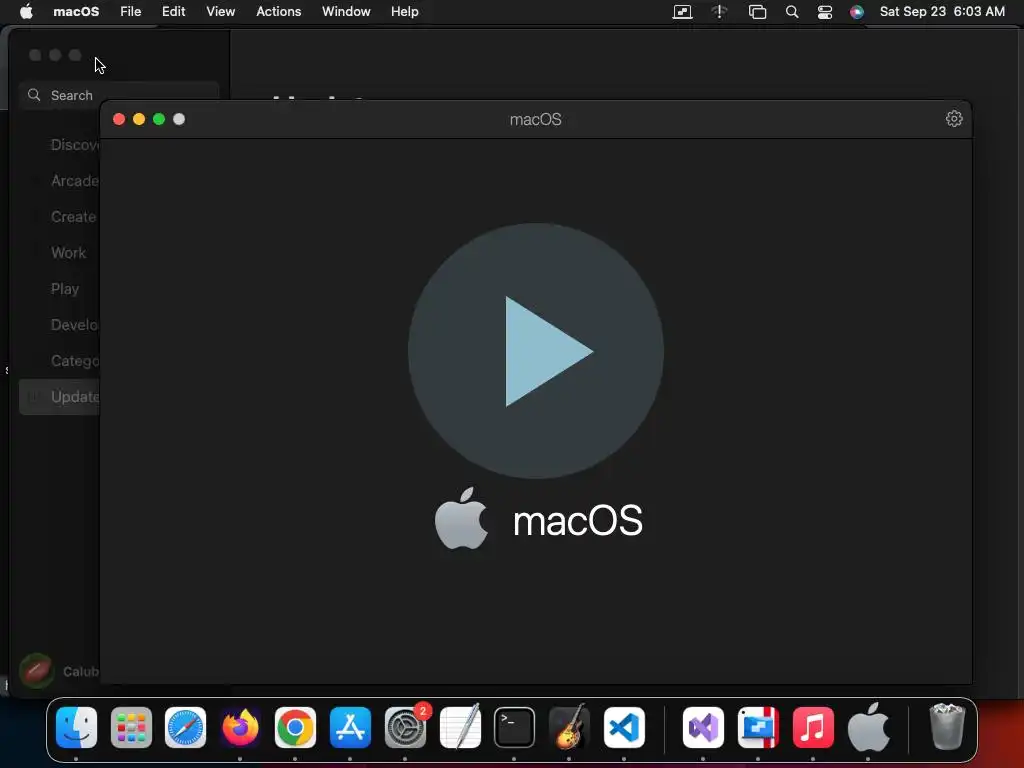Open the File menu
This screenshot has width=1024, height=768.
click(131, 12)
